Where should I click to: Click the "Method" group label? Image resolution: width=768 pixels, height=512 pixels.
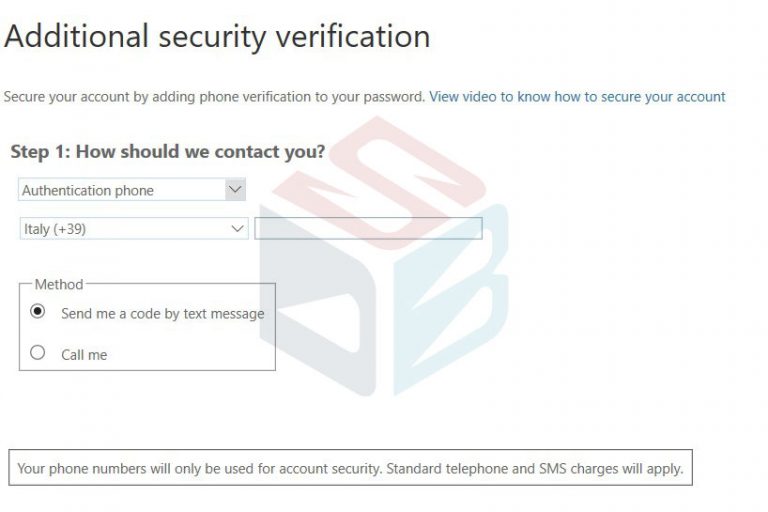[59, 284]
